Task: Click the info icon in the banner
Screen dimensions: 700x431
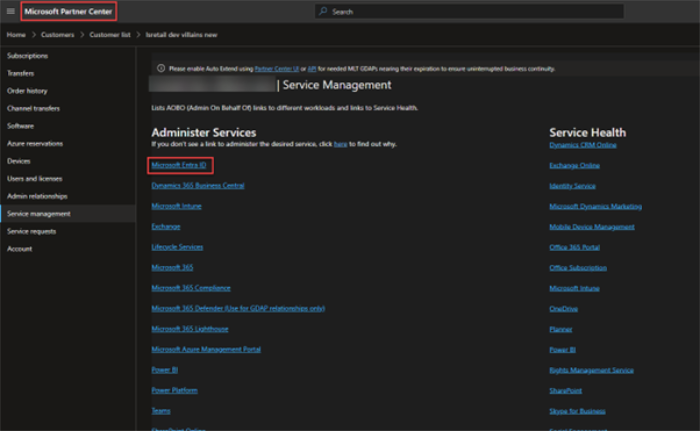Action: [x=160, y=68]
